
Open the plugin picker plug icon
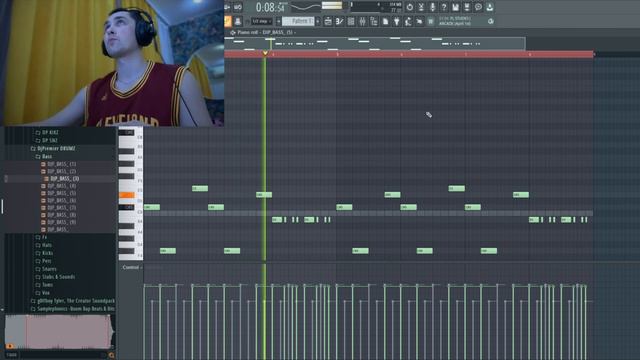(396, 22)
